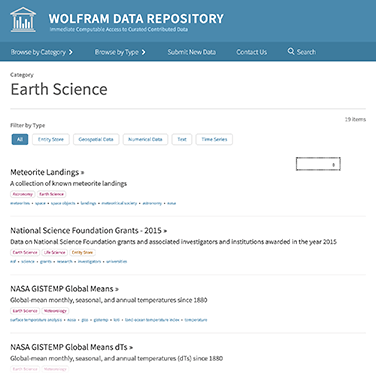Filter results by Entity Store
Viewport: 376px width, 376px height.
coord(51,139)
